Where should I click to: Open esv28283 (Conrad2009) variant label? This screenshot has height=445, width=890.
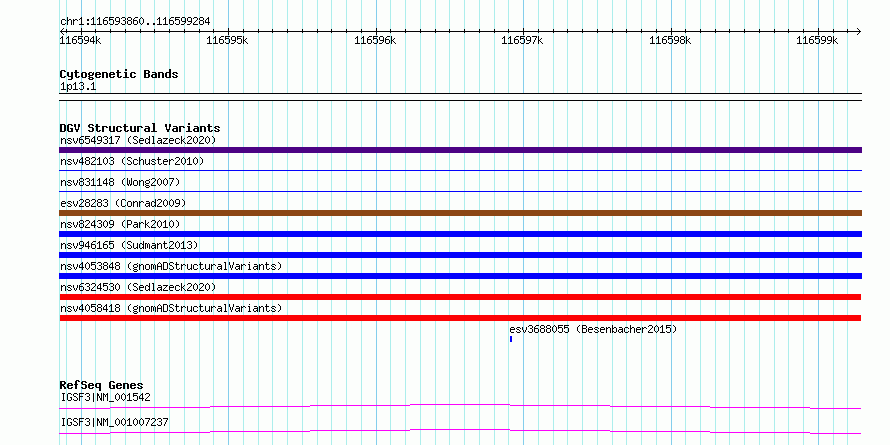pos(123,203)
